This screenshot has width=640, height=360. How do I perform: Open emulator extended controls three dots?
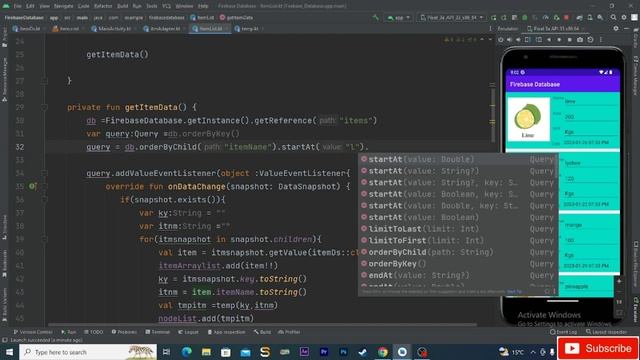[601, 40]
